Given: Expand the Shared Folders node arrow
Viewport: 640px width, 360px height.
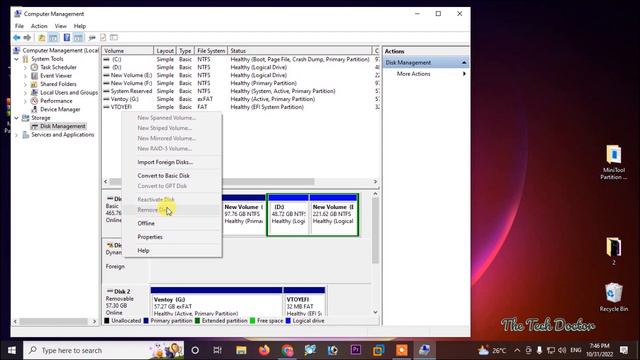Looking at the screenshot, I should coord(25,84).
